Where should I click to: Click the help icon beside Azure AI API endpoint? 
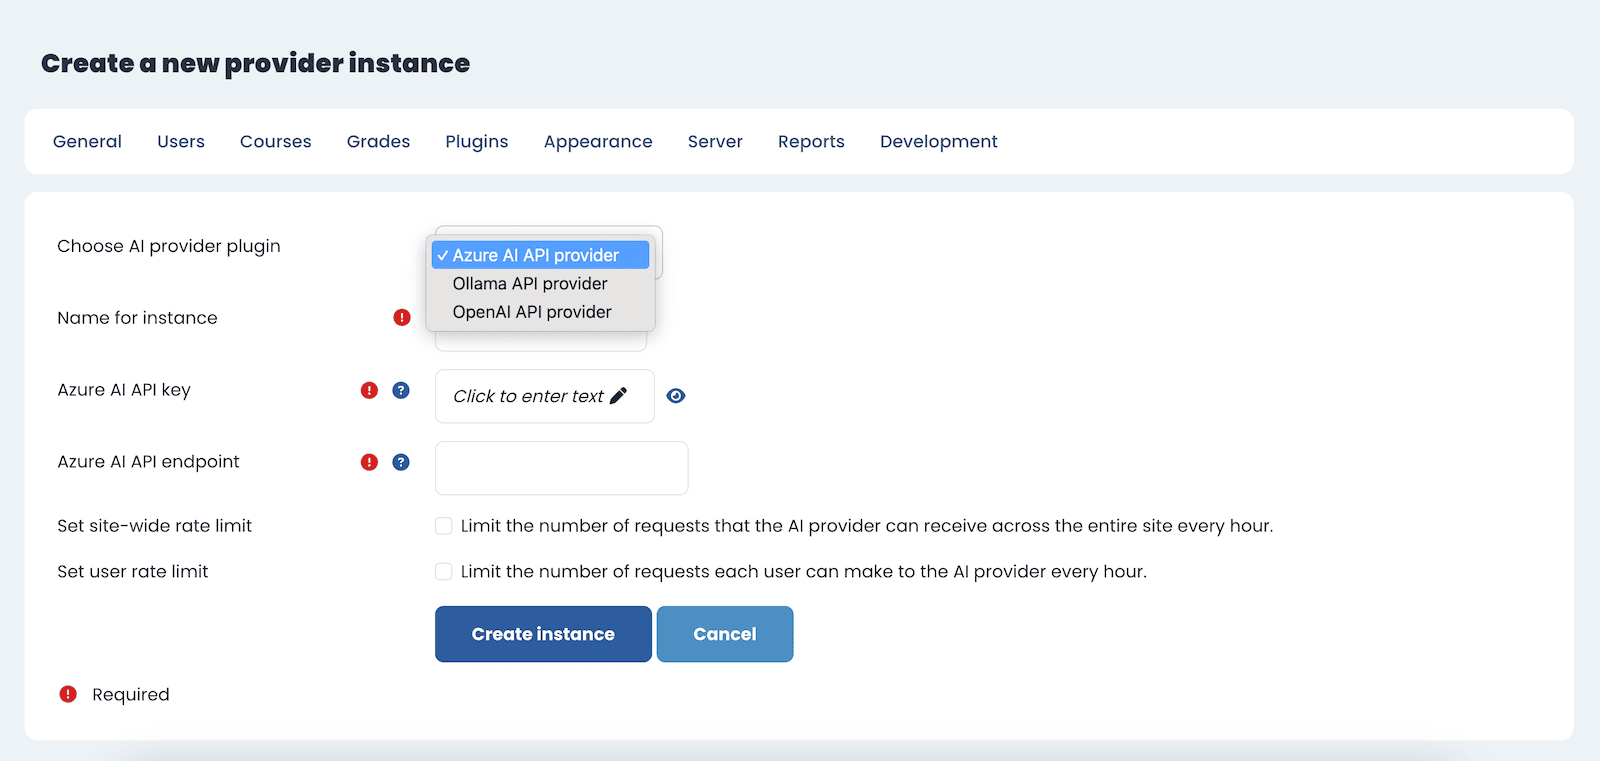[x=401, y=462]
